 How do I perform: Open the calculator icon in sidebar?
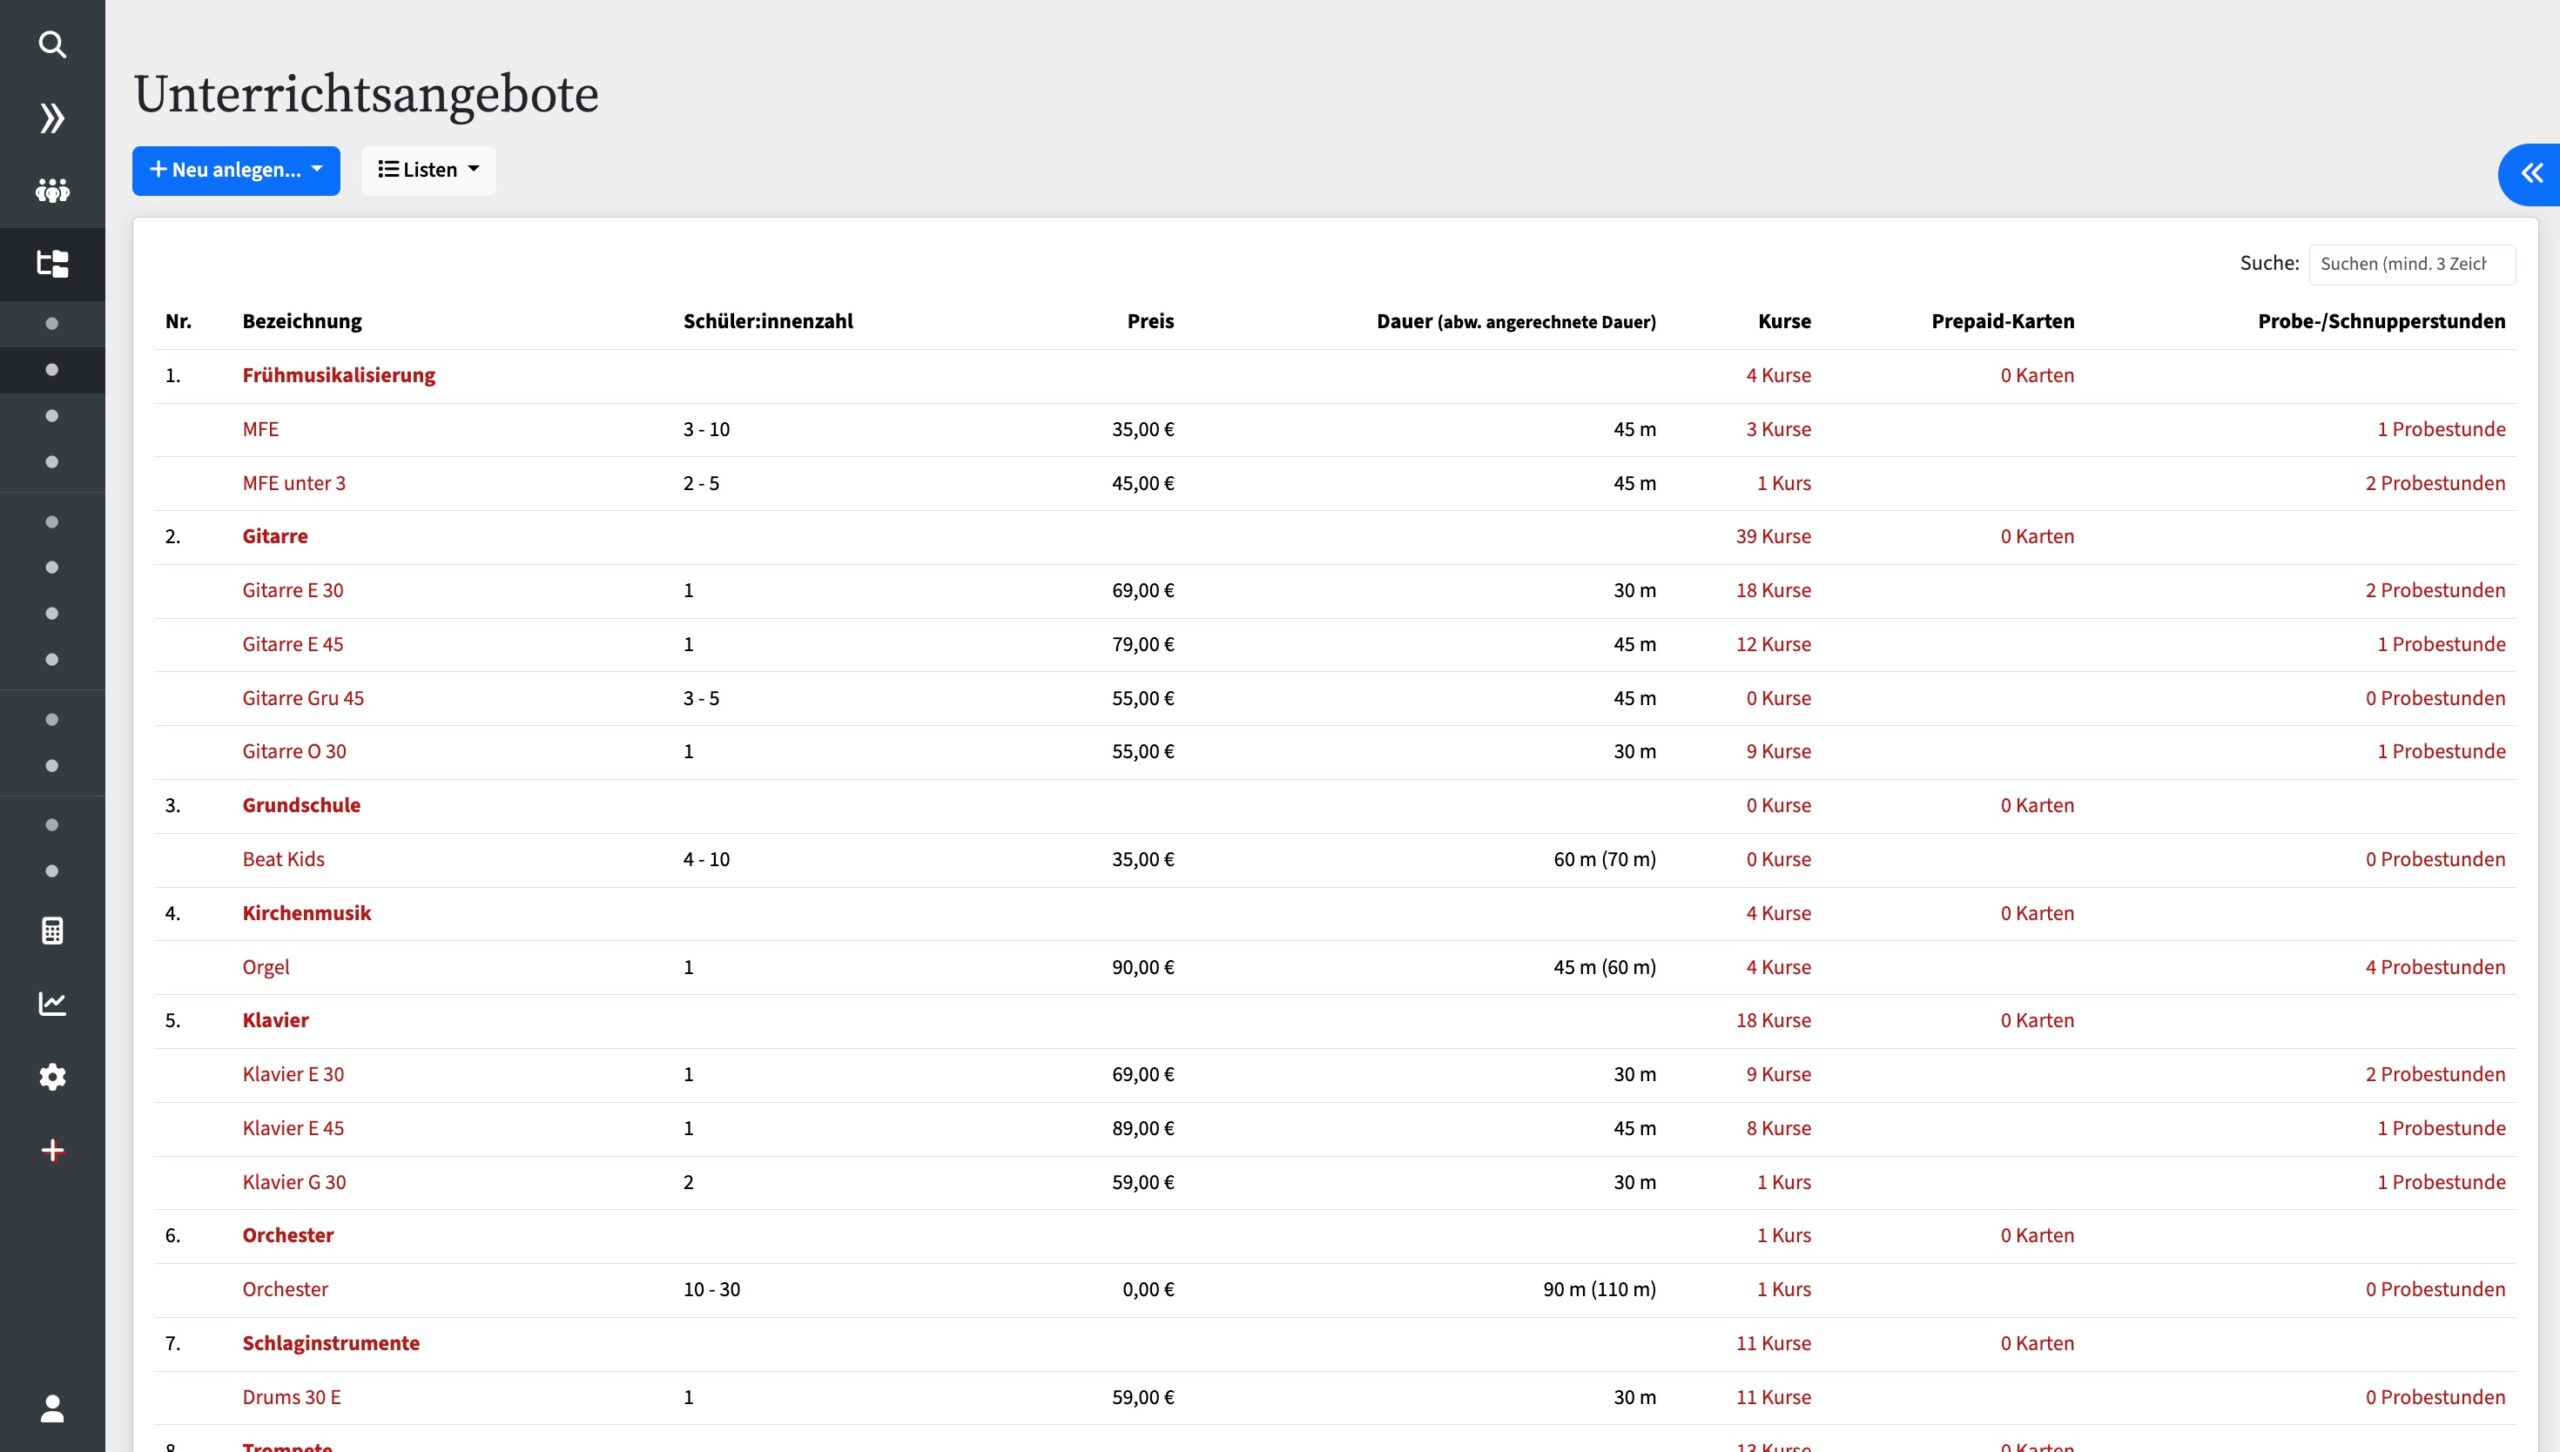point(52,931)
